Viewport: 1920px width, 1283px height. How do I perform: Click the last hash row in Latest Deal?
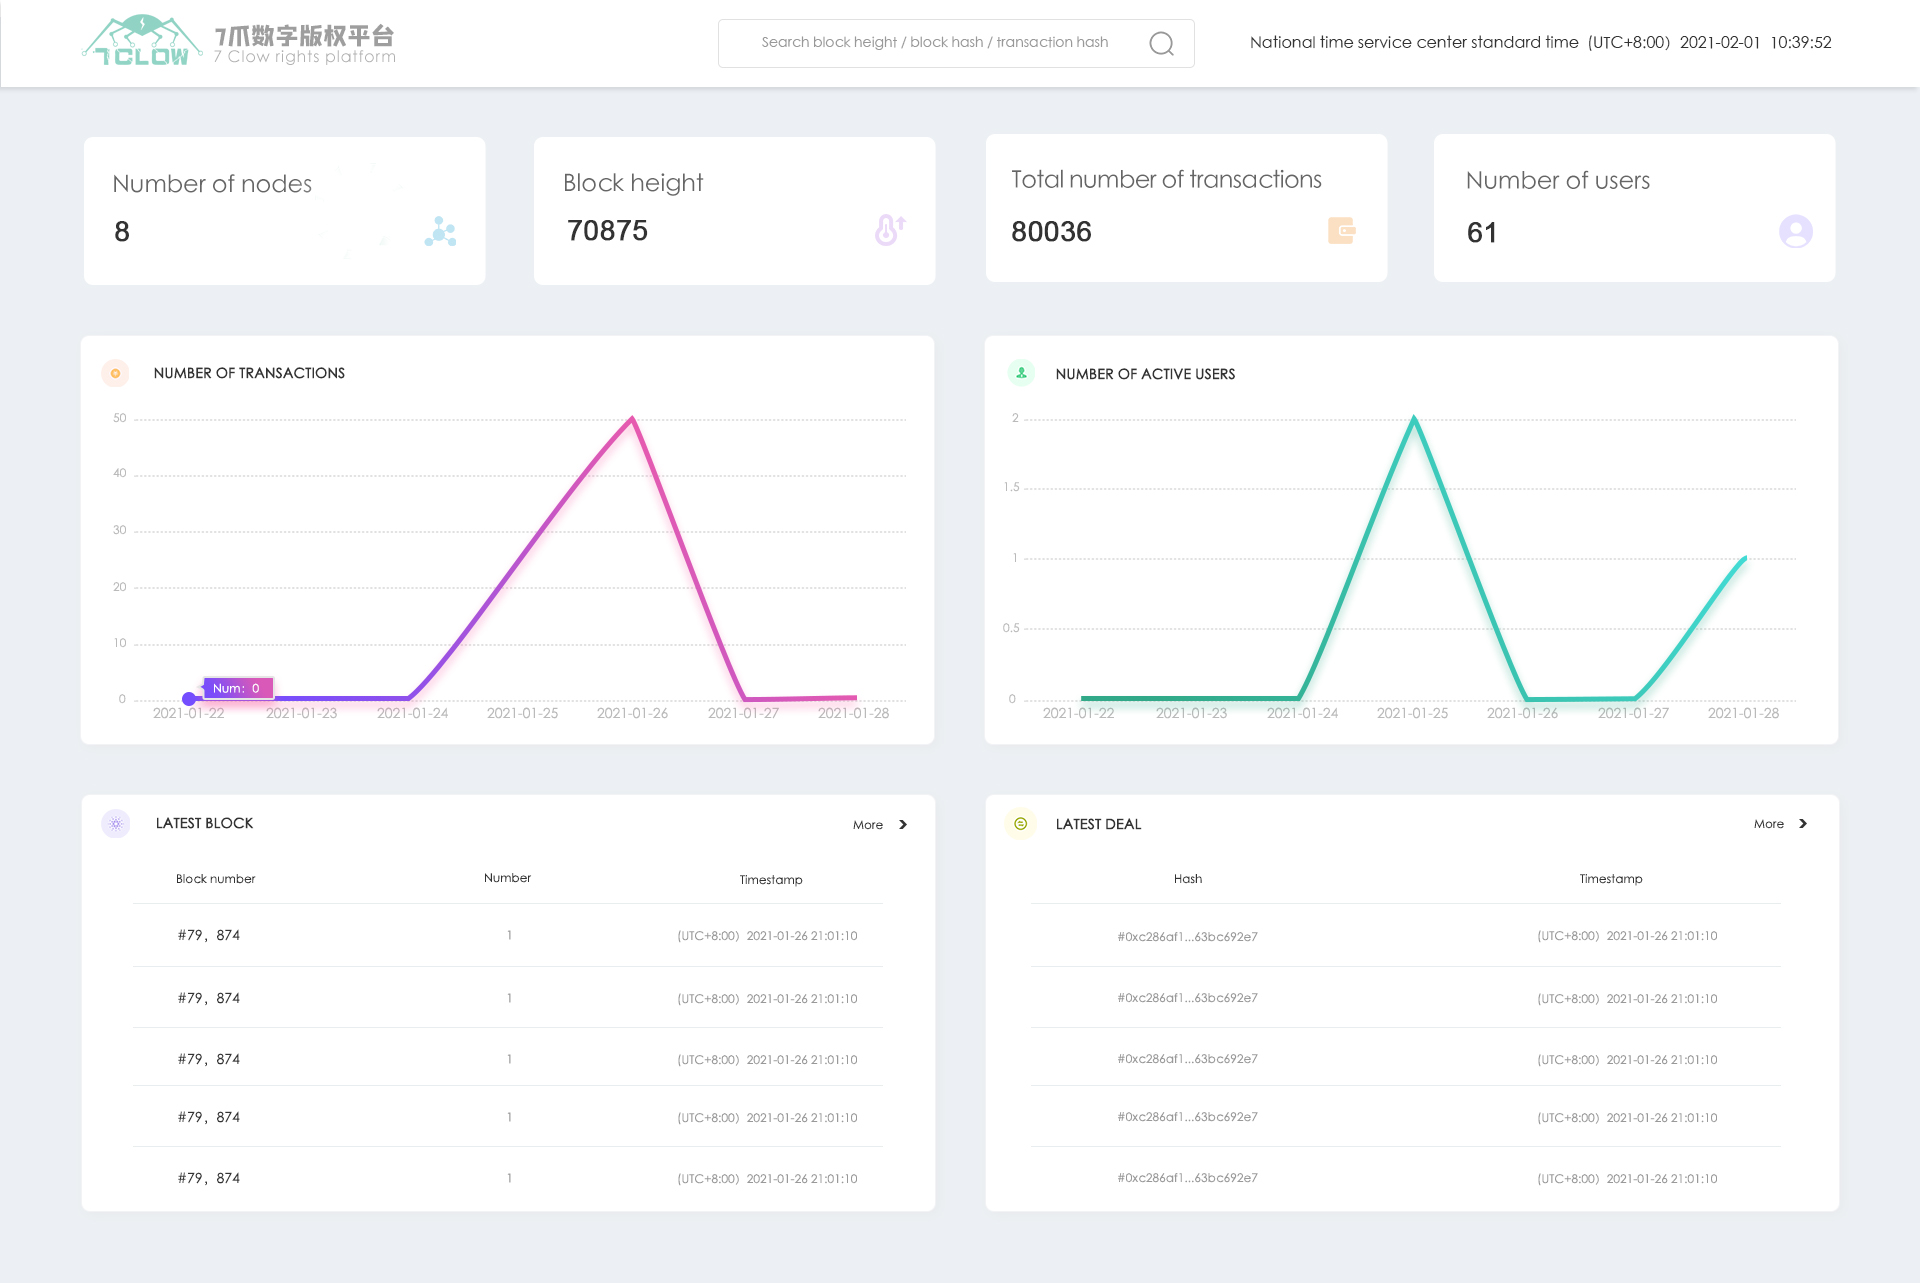(1187, 1178)
